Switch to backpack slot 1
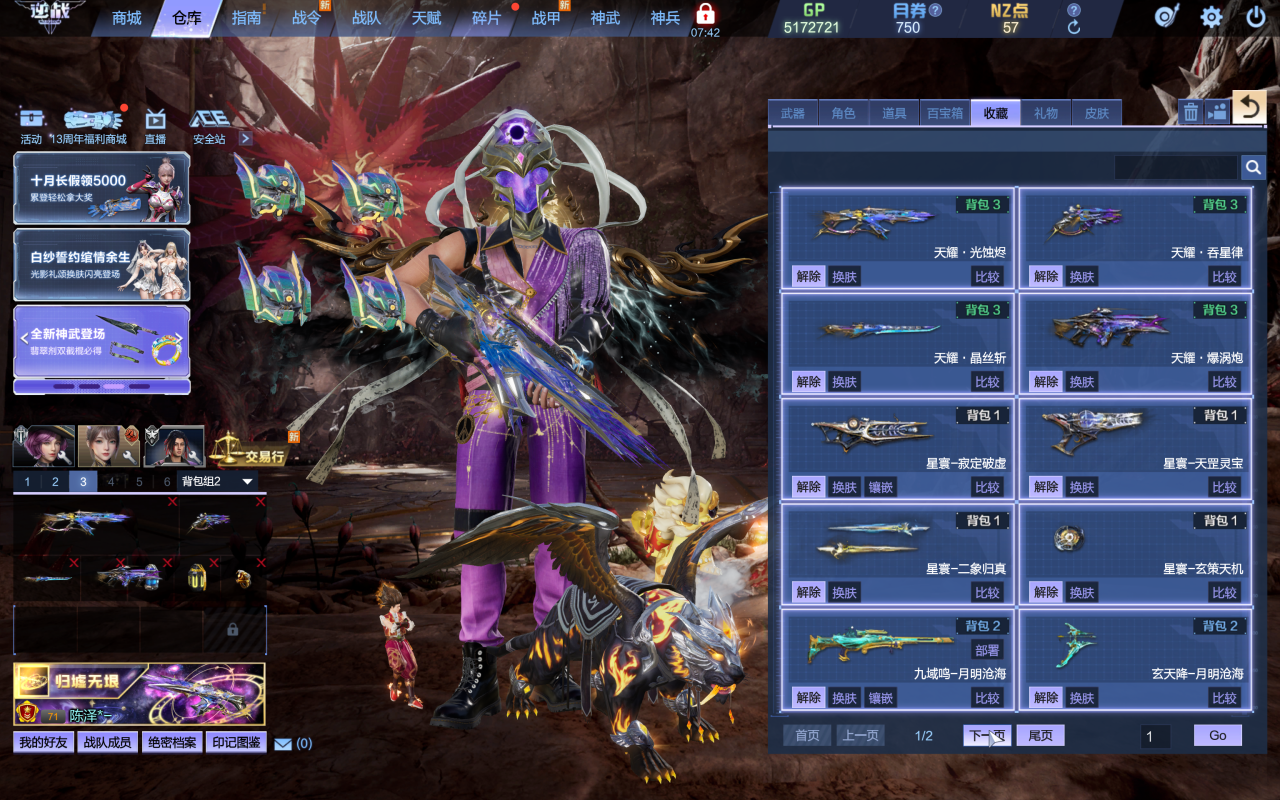The image size is (1280, 800). pos(27,481)
